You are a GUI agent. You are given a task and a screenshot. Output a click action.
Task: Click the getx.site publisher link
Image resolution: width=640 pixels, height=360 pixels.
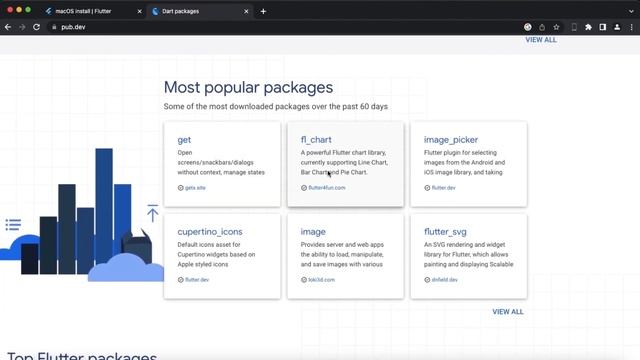click(x=195, y=188)
